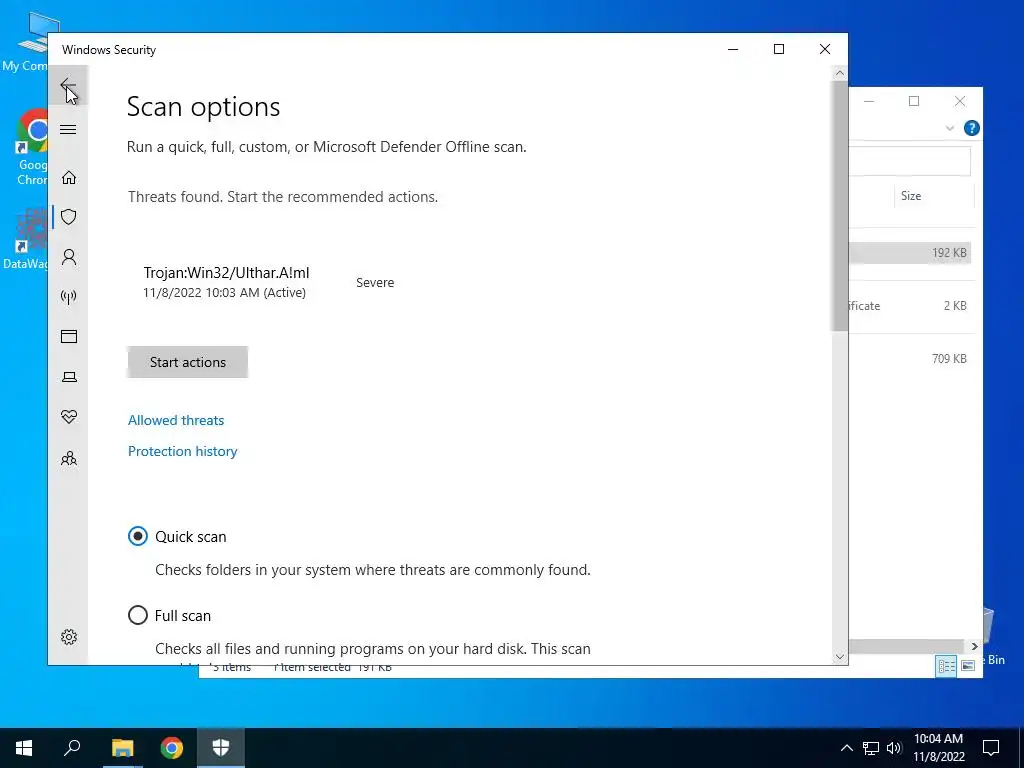Minimize the Windows Security window

733,50
